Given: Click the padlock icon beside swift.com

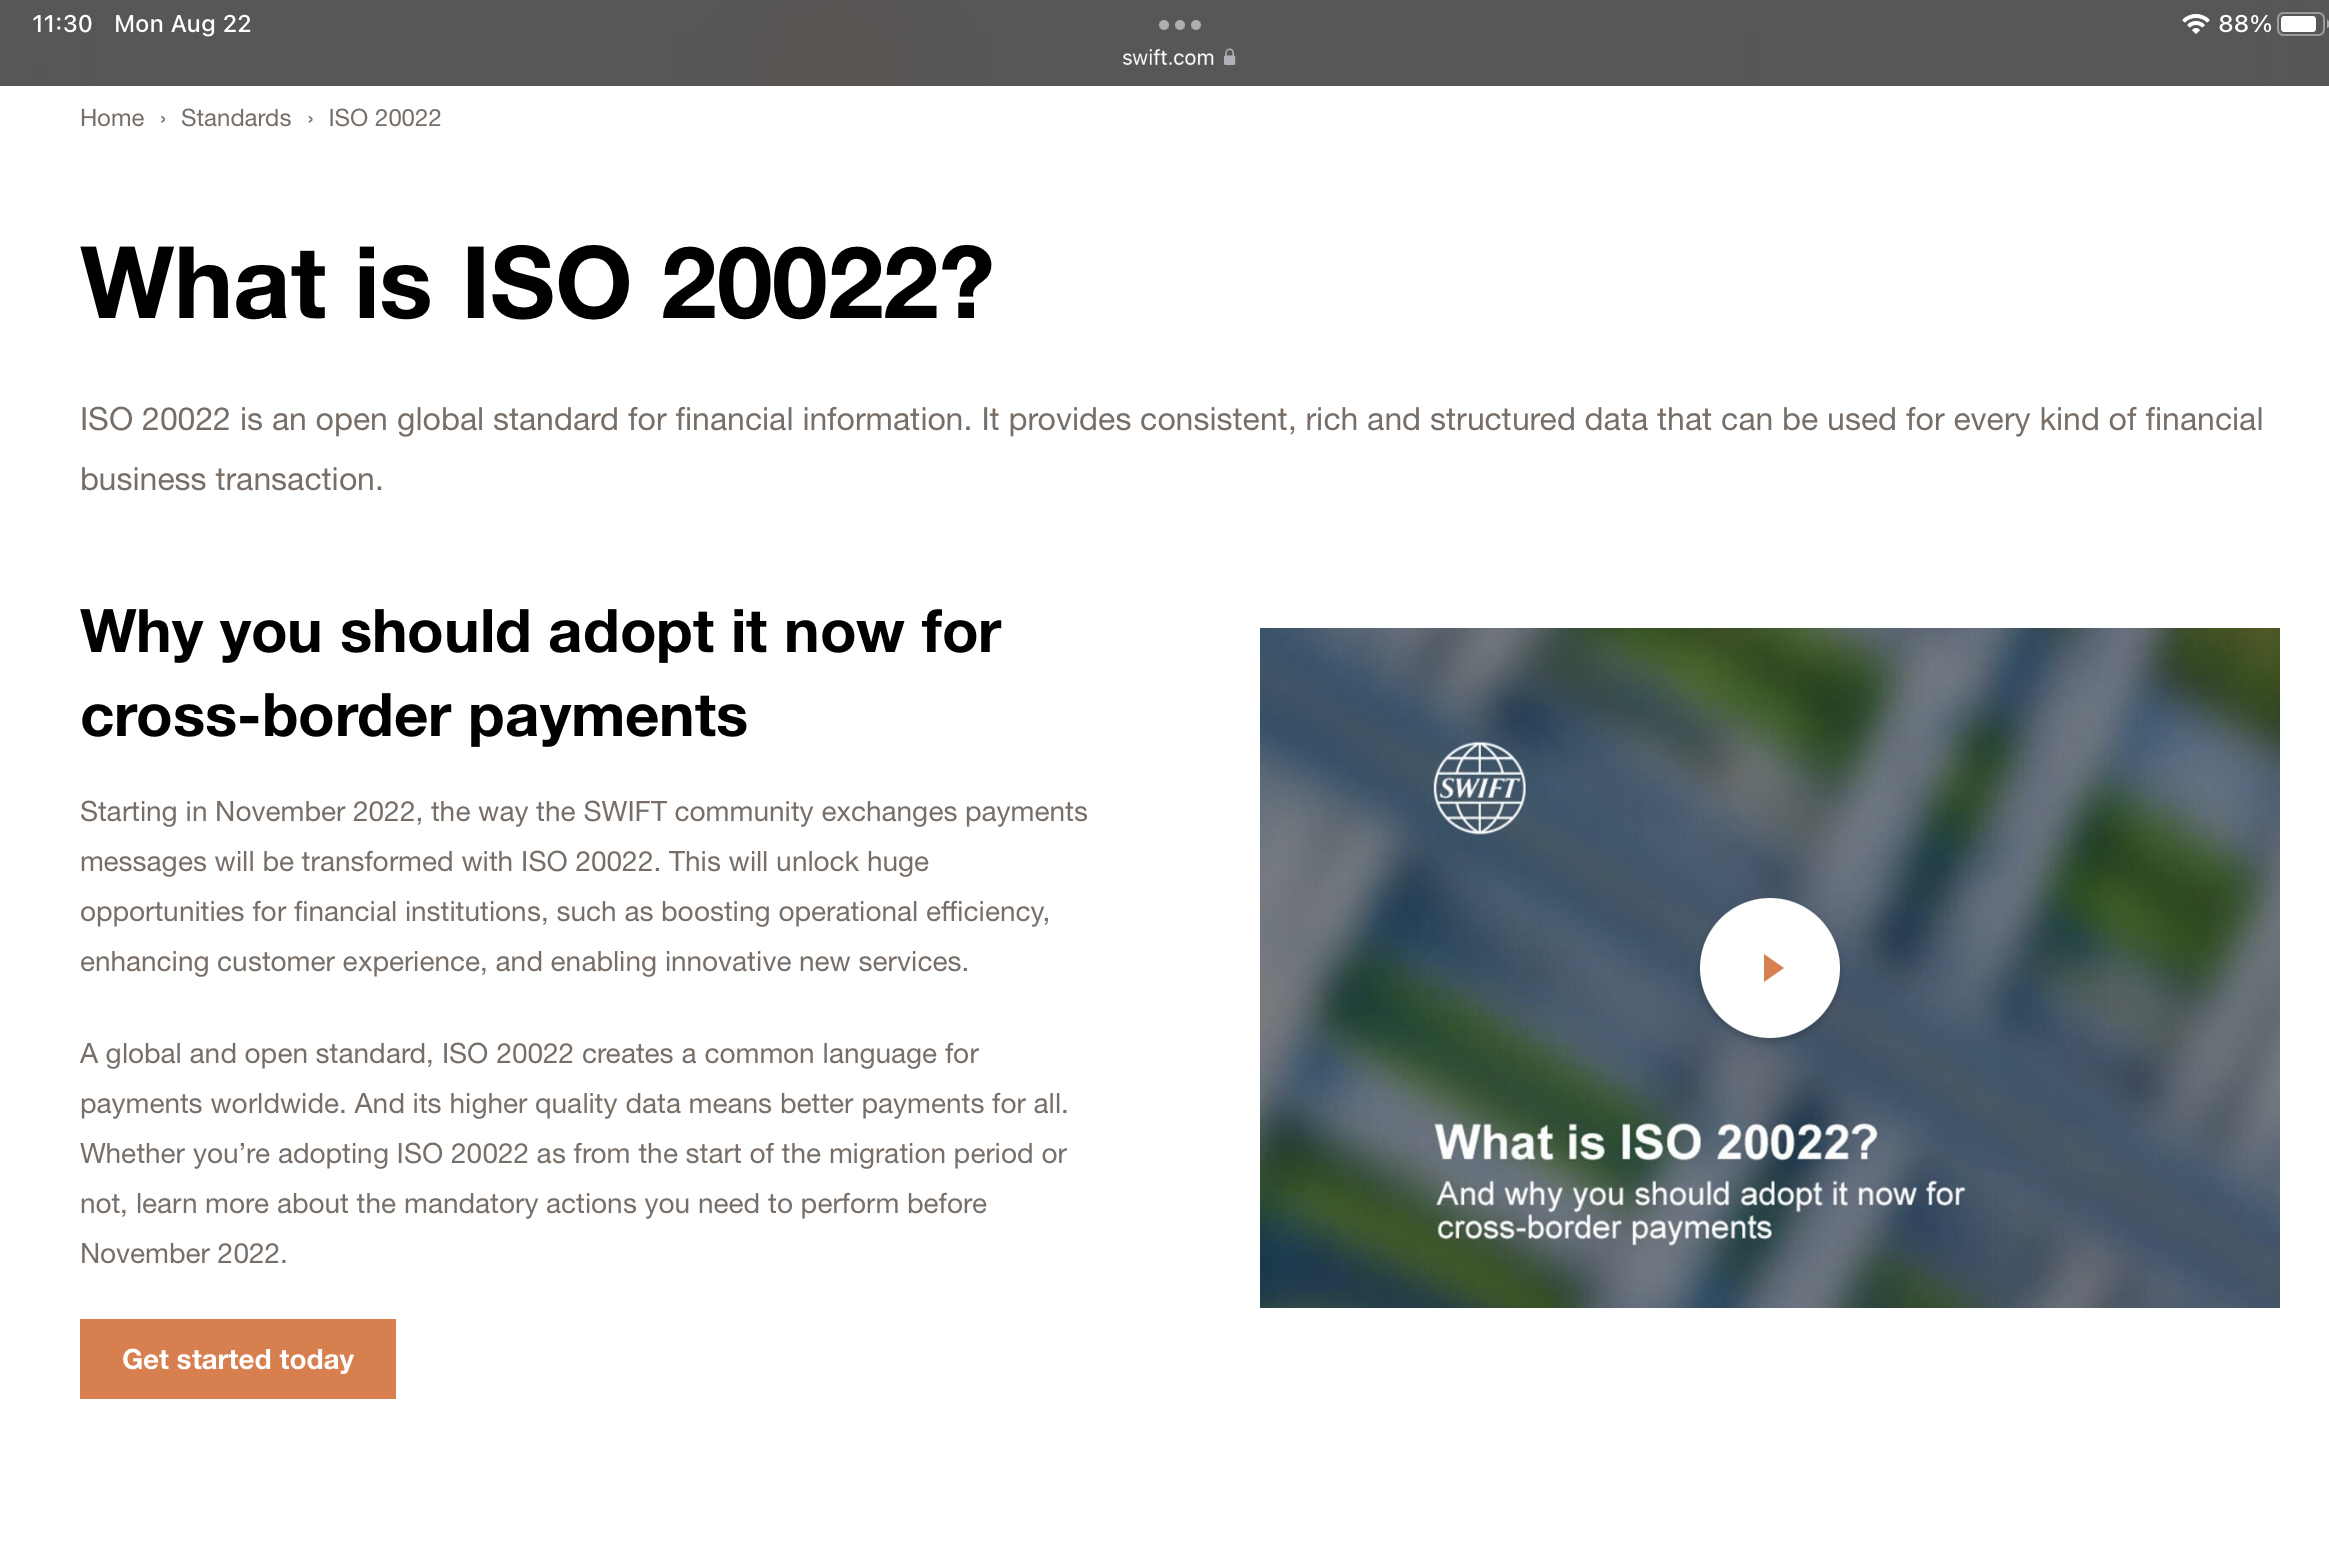Looking at the screenshot, I should pyautogui.click(x=1230, y=58).
